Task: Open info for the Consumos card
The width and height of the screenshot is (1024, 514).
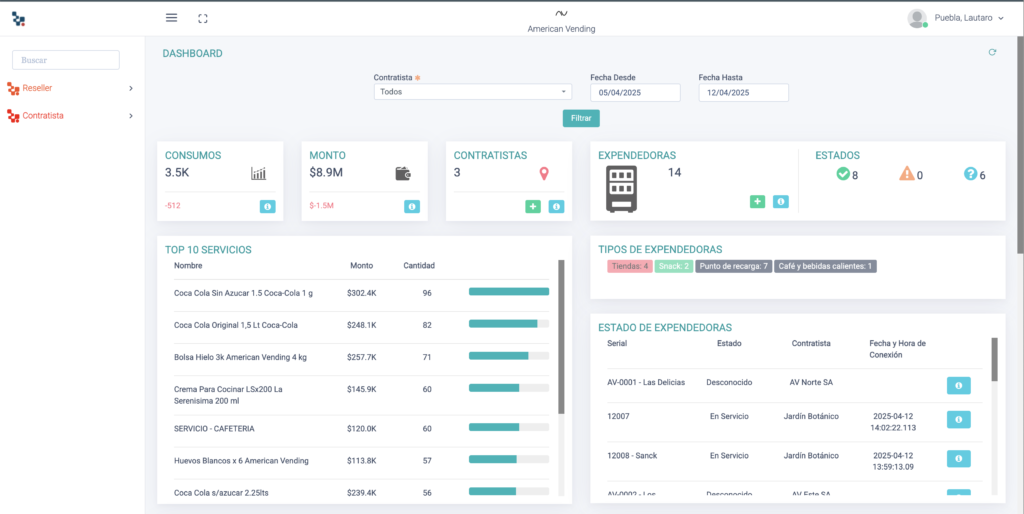Action: coord(267,206)
